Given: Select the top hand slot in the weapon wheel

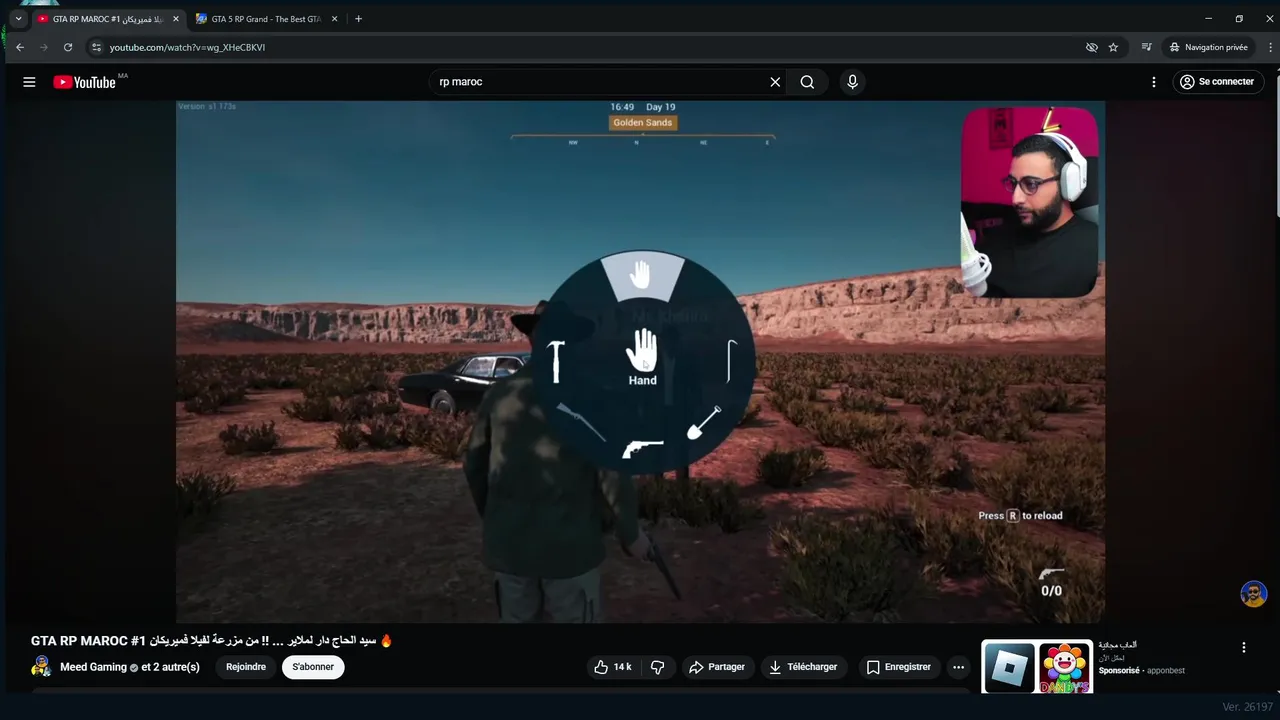Looking at the screenshot, I should point(640,275).
